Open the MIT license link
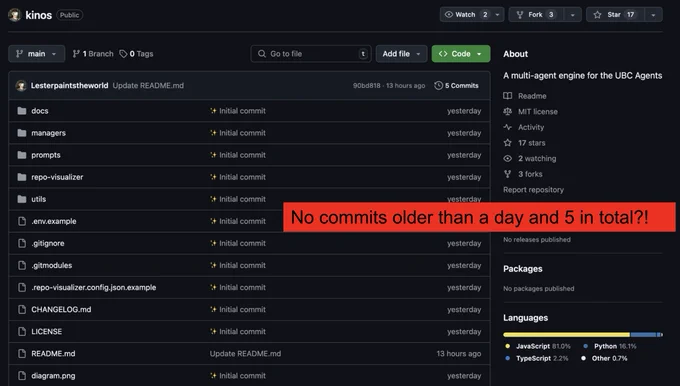The image size is (680, 386). pos(538,111)
